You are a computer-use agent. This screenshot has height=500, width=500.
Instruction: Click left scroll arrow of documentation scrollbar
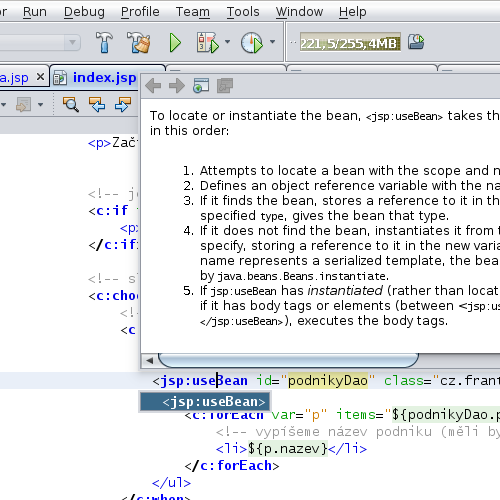(149, 360)
